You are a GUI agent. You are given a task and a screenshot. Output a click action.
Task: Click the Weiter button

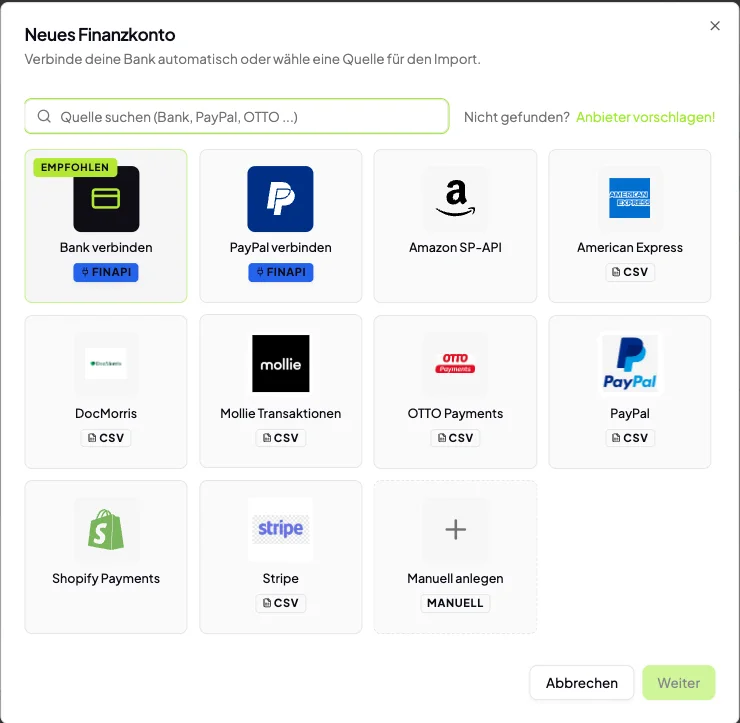tap(679, 683)
